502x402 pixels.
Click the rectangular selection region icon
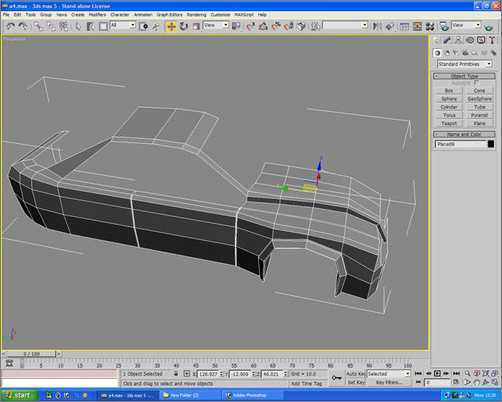click(x=103, y=26)
